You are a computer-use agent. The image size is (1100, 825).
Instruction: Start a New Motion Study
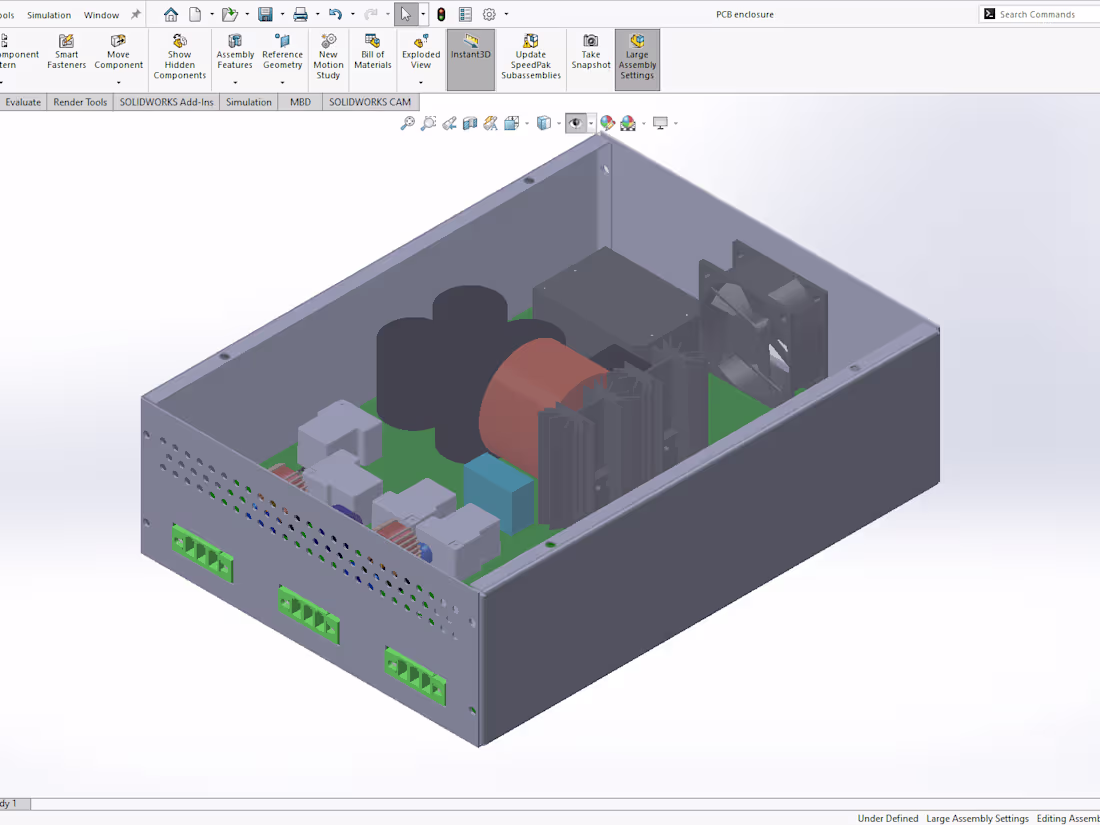pyautogui.click(x=328, y=58)
